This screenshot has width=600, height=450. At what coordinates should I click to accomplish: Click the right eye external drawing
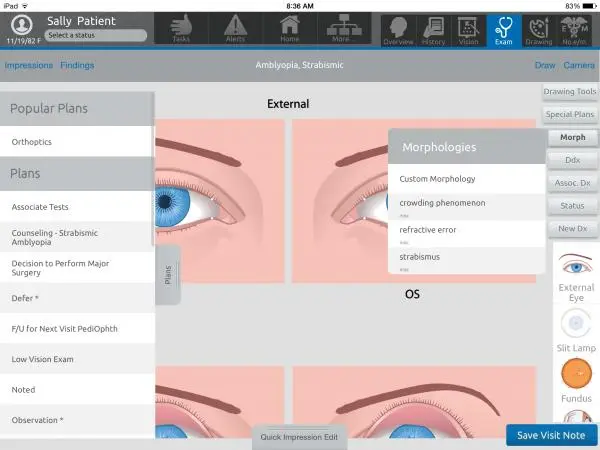pos(220,201)
